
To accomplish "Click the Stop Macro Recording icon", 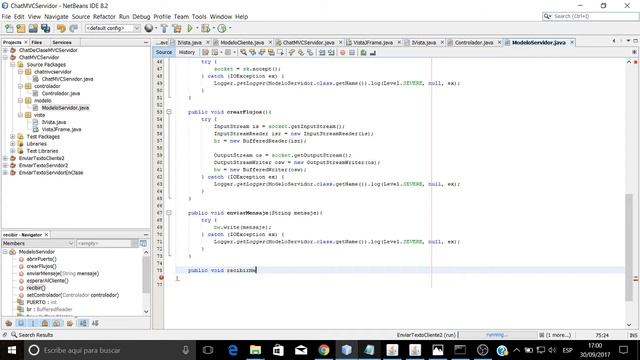I will [x=352, y=52].
